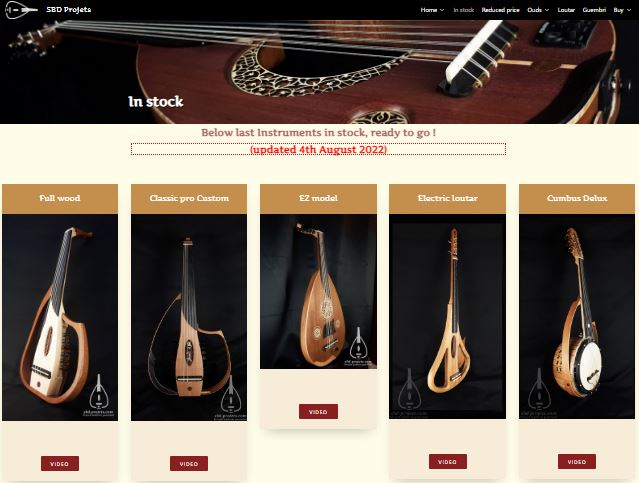The height and width of the screenshot is (483, 639).
Task: Open the E2 model oud image
Action: (x=318, y=291)
